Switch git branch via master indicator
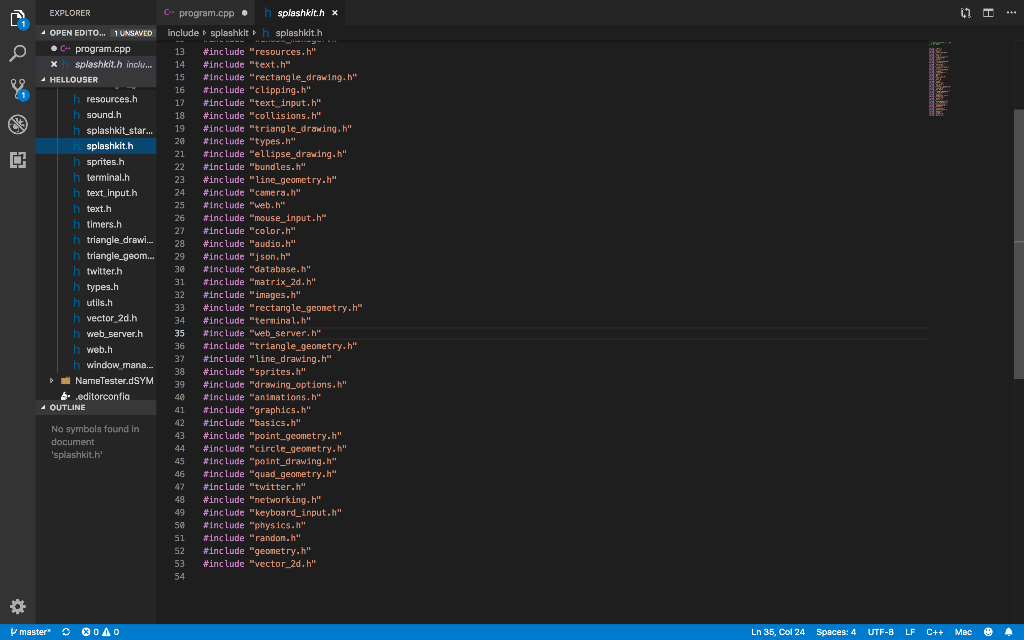The image size is (1024, 640). [32, 631]
